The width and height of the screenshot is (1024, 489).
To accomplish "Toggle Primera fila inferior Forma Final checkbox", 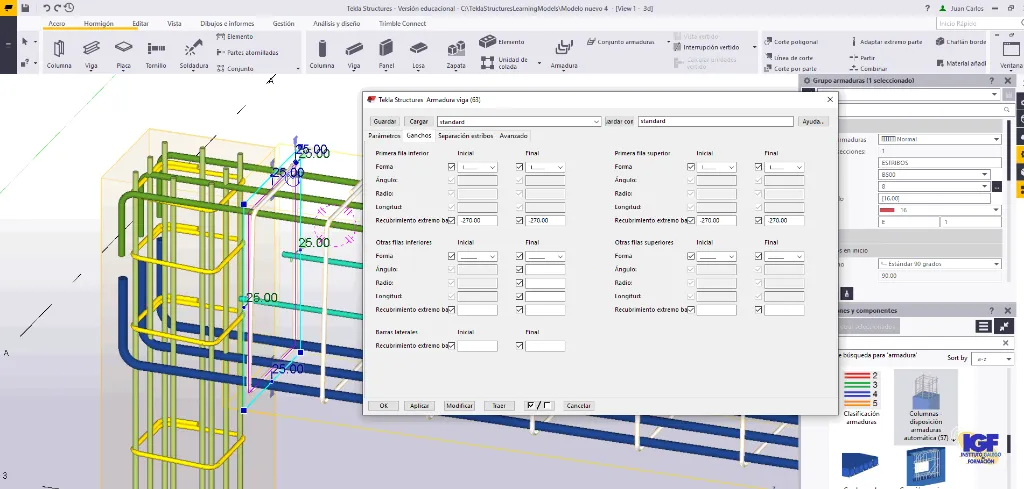I will tap(520, 167).
